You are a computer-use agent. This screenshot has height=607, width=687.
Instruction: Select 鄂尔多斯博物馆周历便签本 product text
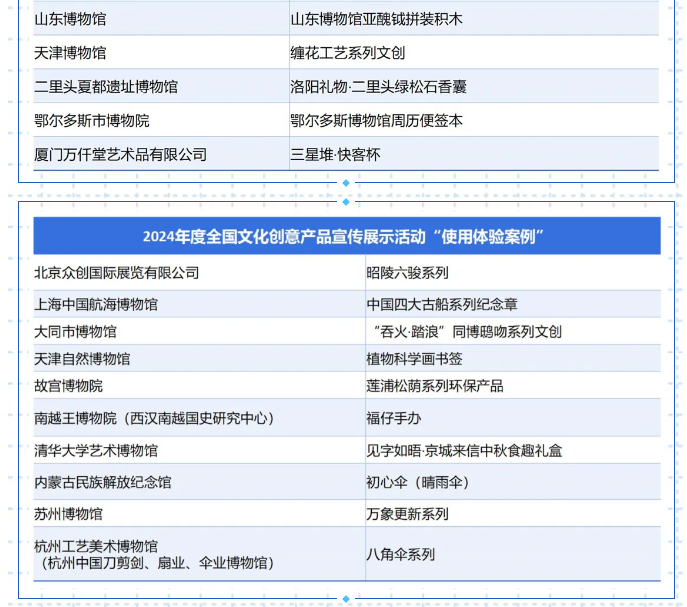[x=376, y=121]
